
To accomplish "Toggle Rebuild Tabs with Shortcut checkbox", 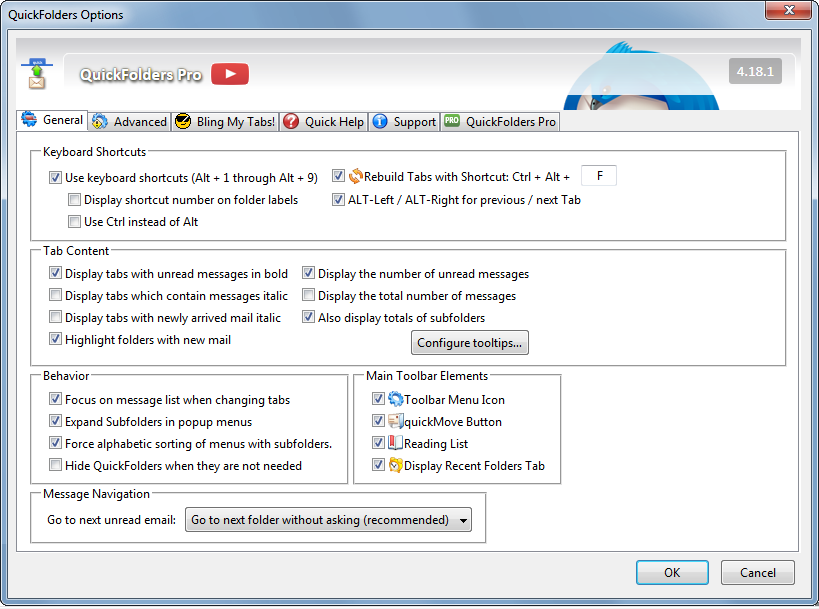I will [x=338, y=176].
